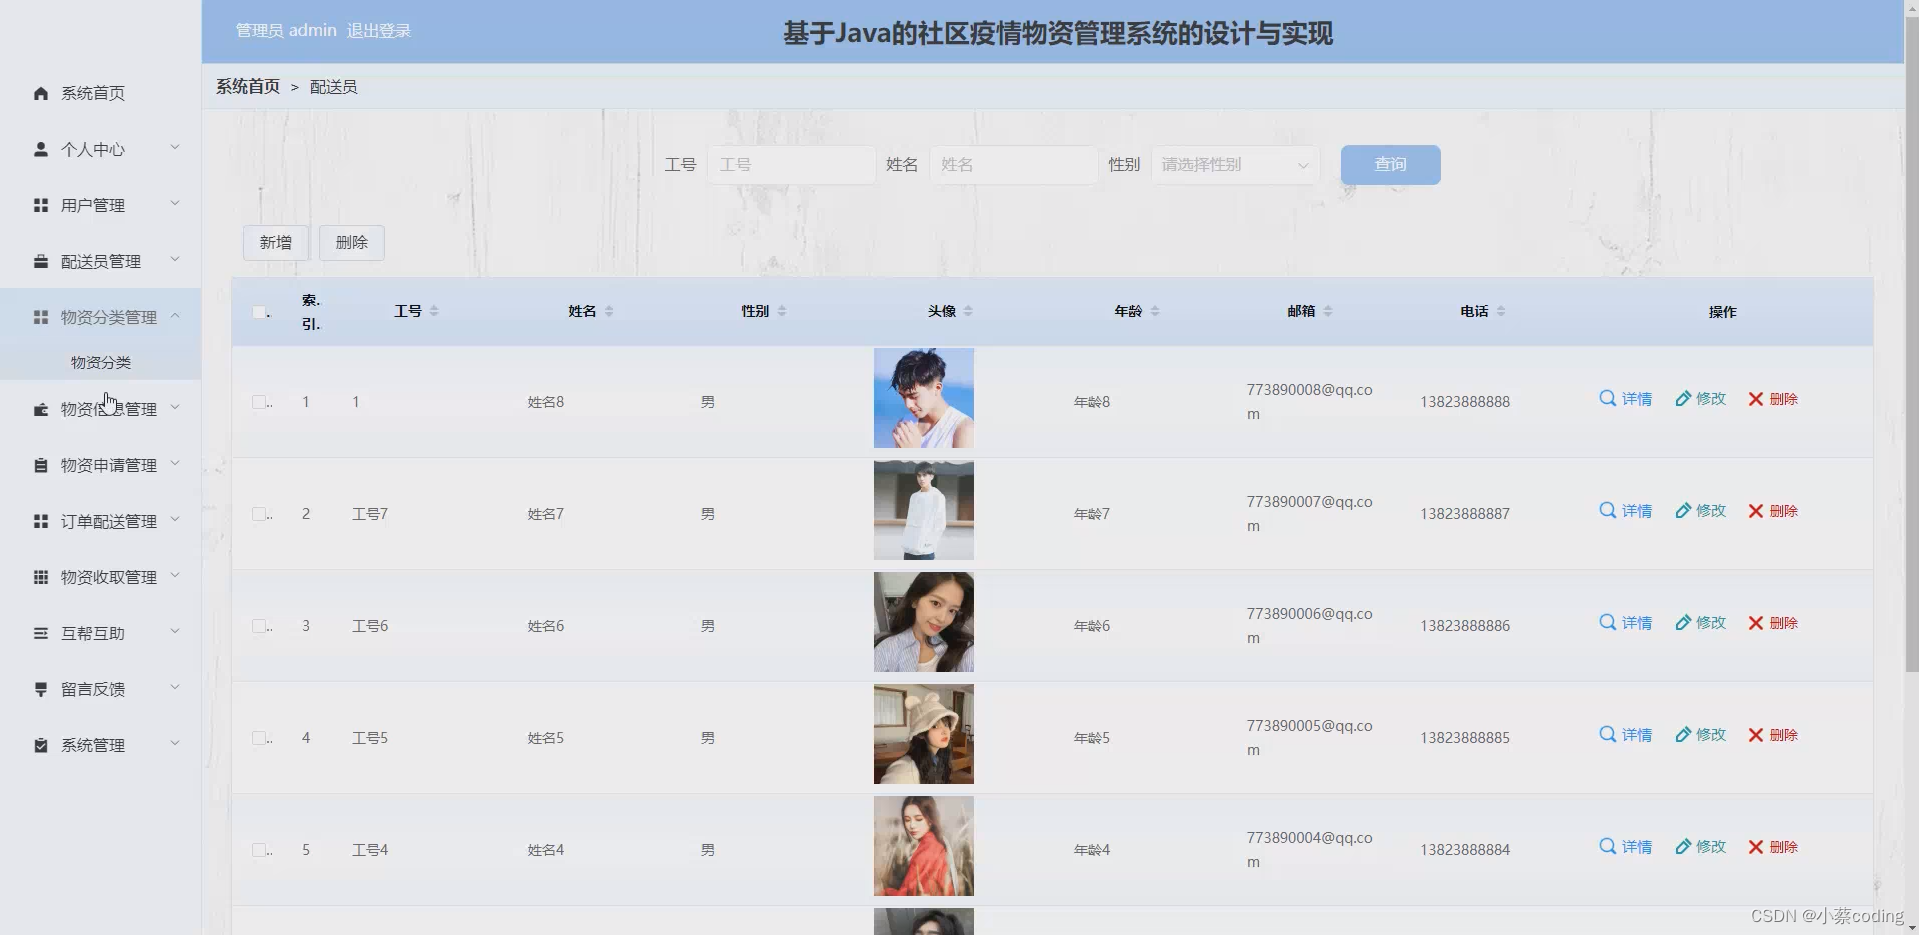Click the 删除 batch button above the table

coord(352,243)
